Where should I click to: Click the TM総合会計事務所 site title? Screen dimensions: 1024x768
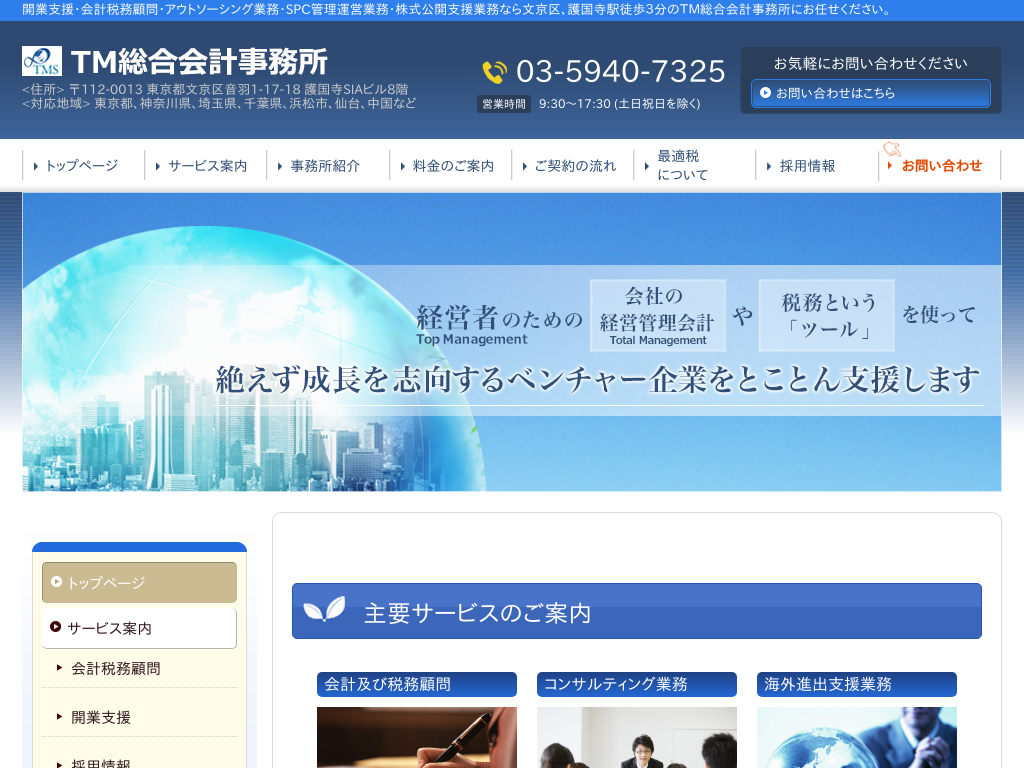(x=199, y=62)
